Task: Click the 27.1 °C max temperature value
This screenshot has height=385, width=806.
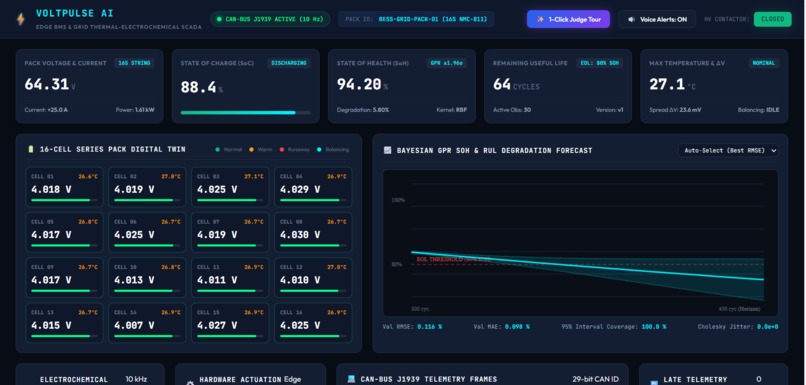Action: (672, 84)
